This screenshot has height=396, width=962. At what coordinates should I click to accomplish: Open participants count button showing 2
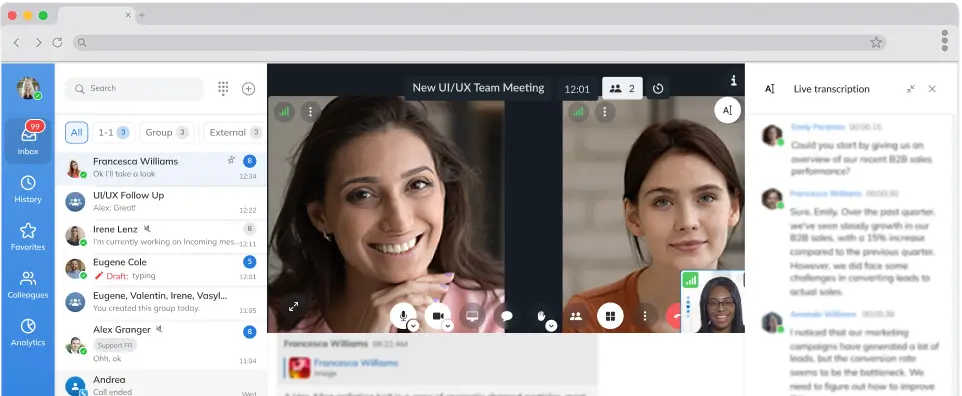[x=622, y=88]
